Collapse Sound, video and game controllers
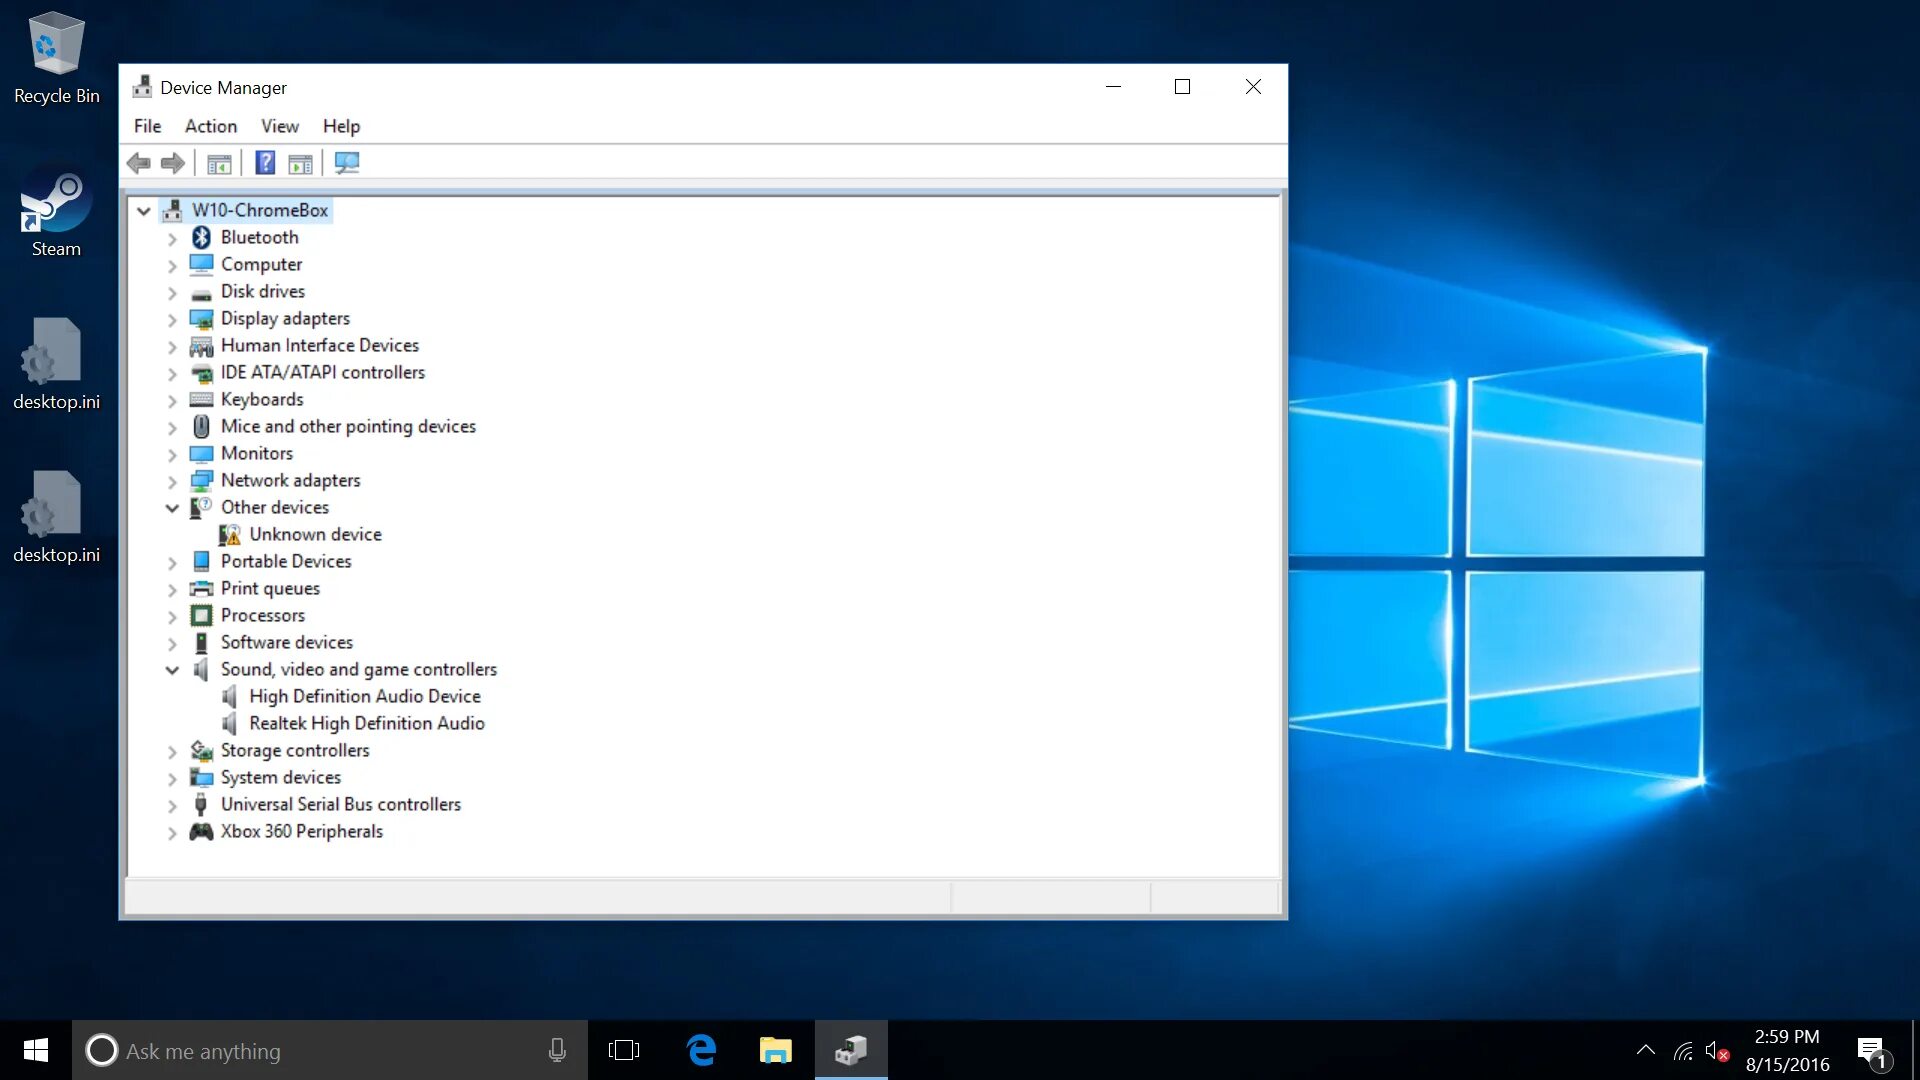This screenshot has height=1080, width=1920. pos(172,670)
